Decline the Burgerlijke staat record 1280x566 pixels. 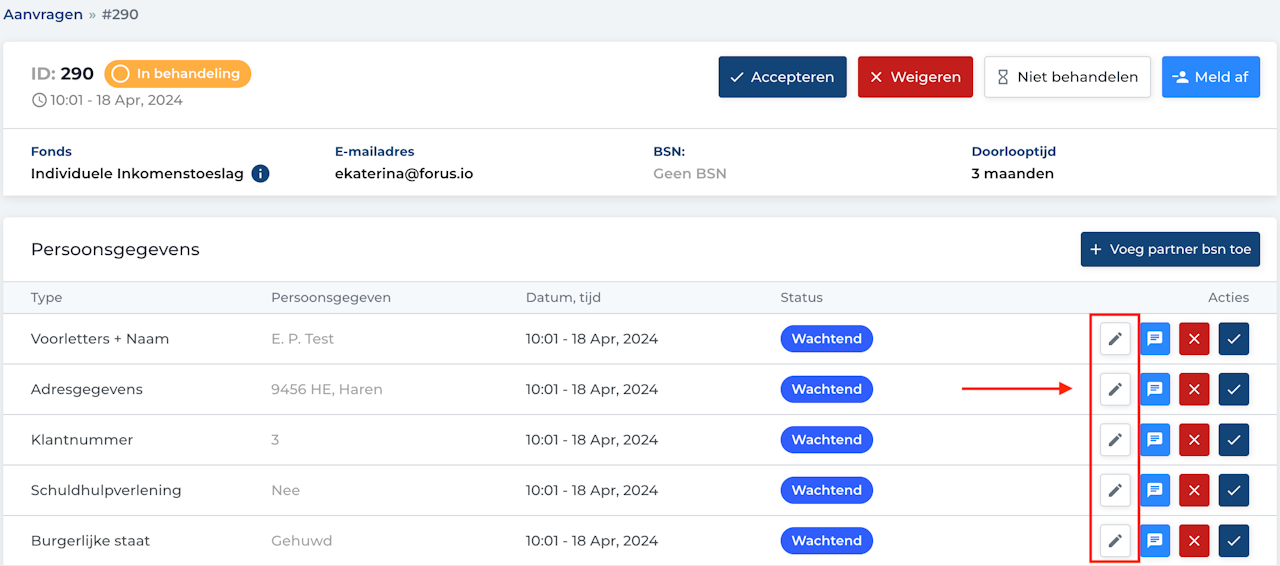click(1194, 541)
